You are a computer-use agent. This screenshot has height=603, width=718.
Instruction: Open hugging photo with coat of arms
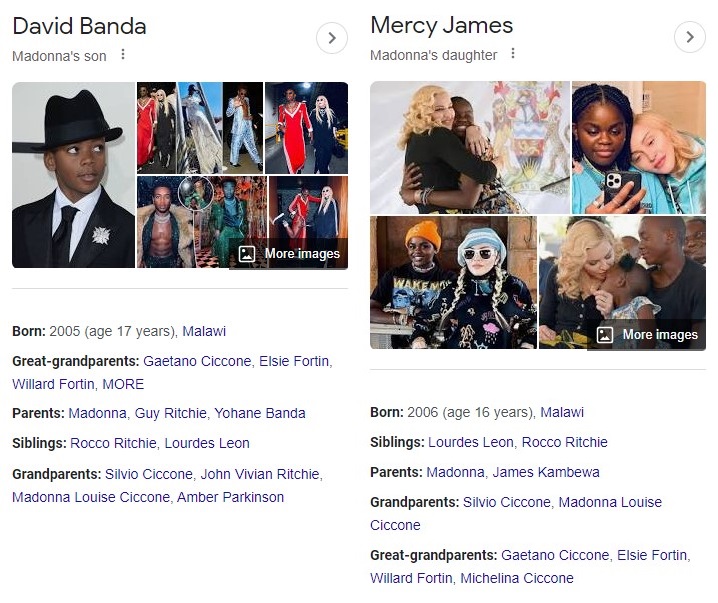(470, 147)
